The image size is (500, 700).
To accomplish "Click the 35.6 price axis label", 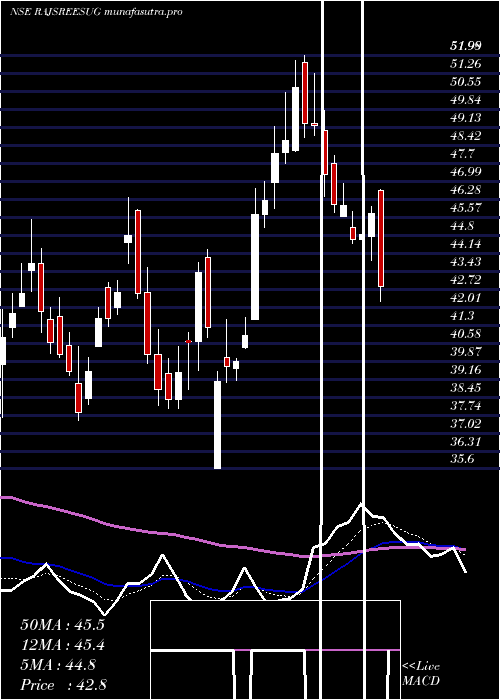I will 463,460.
